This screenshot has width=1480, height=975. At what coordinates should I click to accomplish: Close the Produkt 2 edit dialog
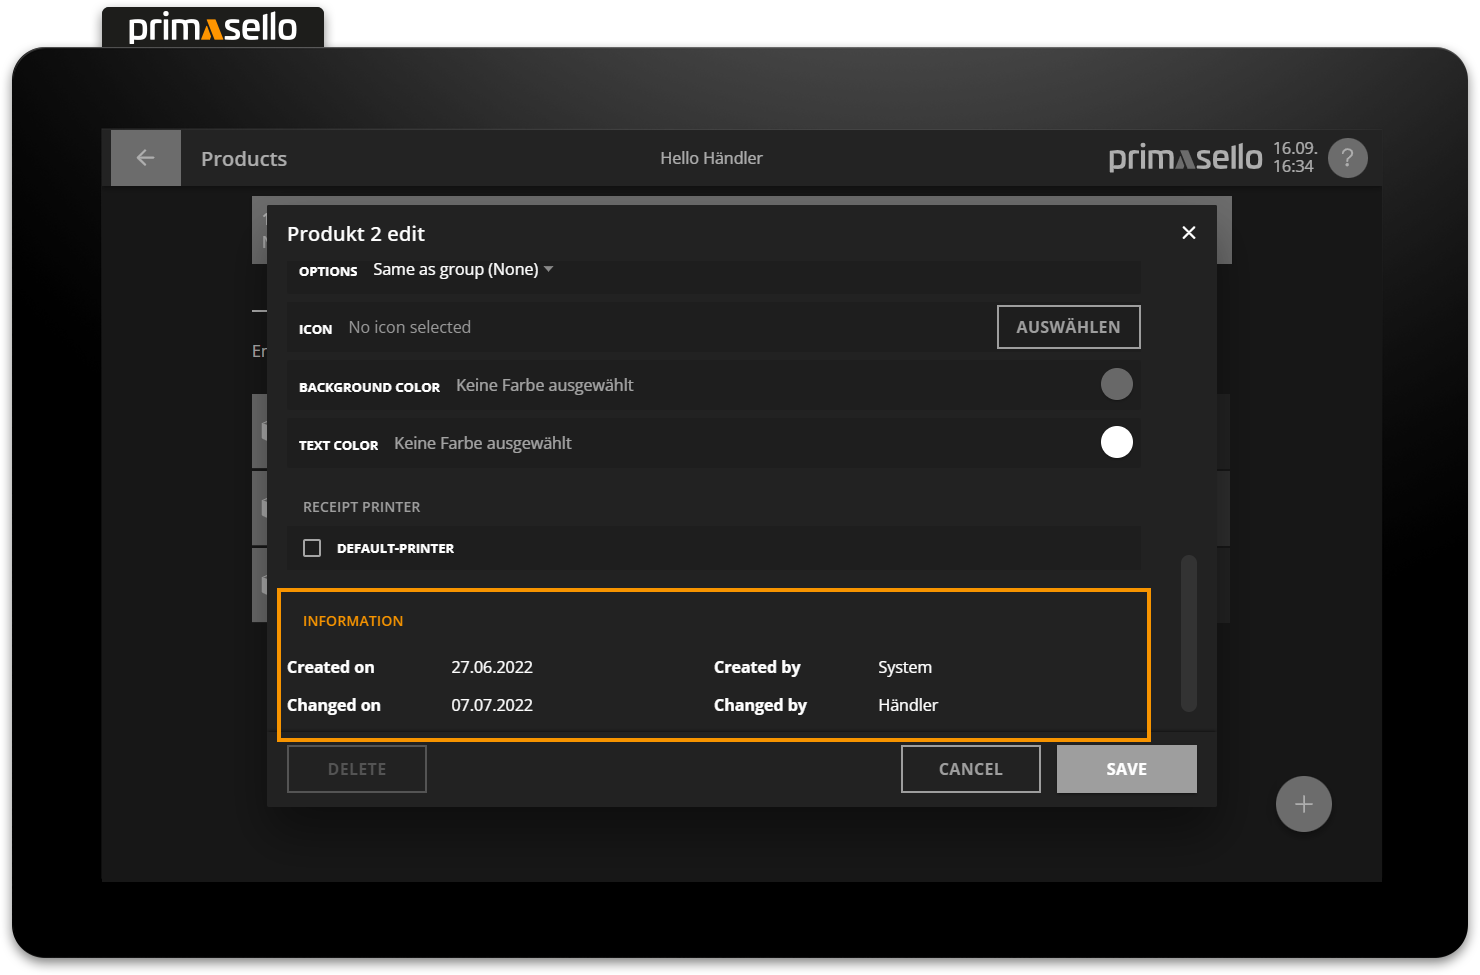tap(1188, 233)
